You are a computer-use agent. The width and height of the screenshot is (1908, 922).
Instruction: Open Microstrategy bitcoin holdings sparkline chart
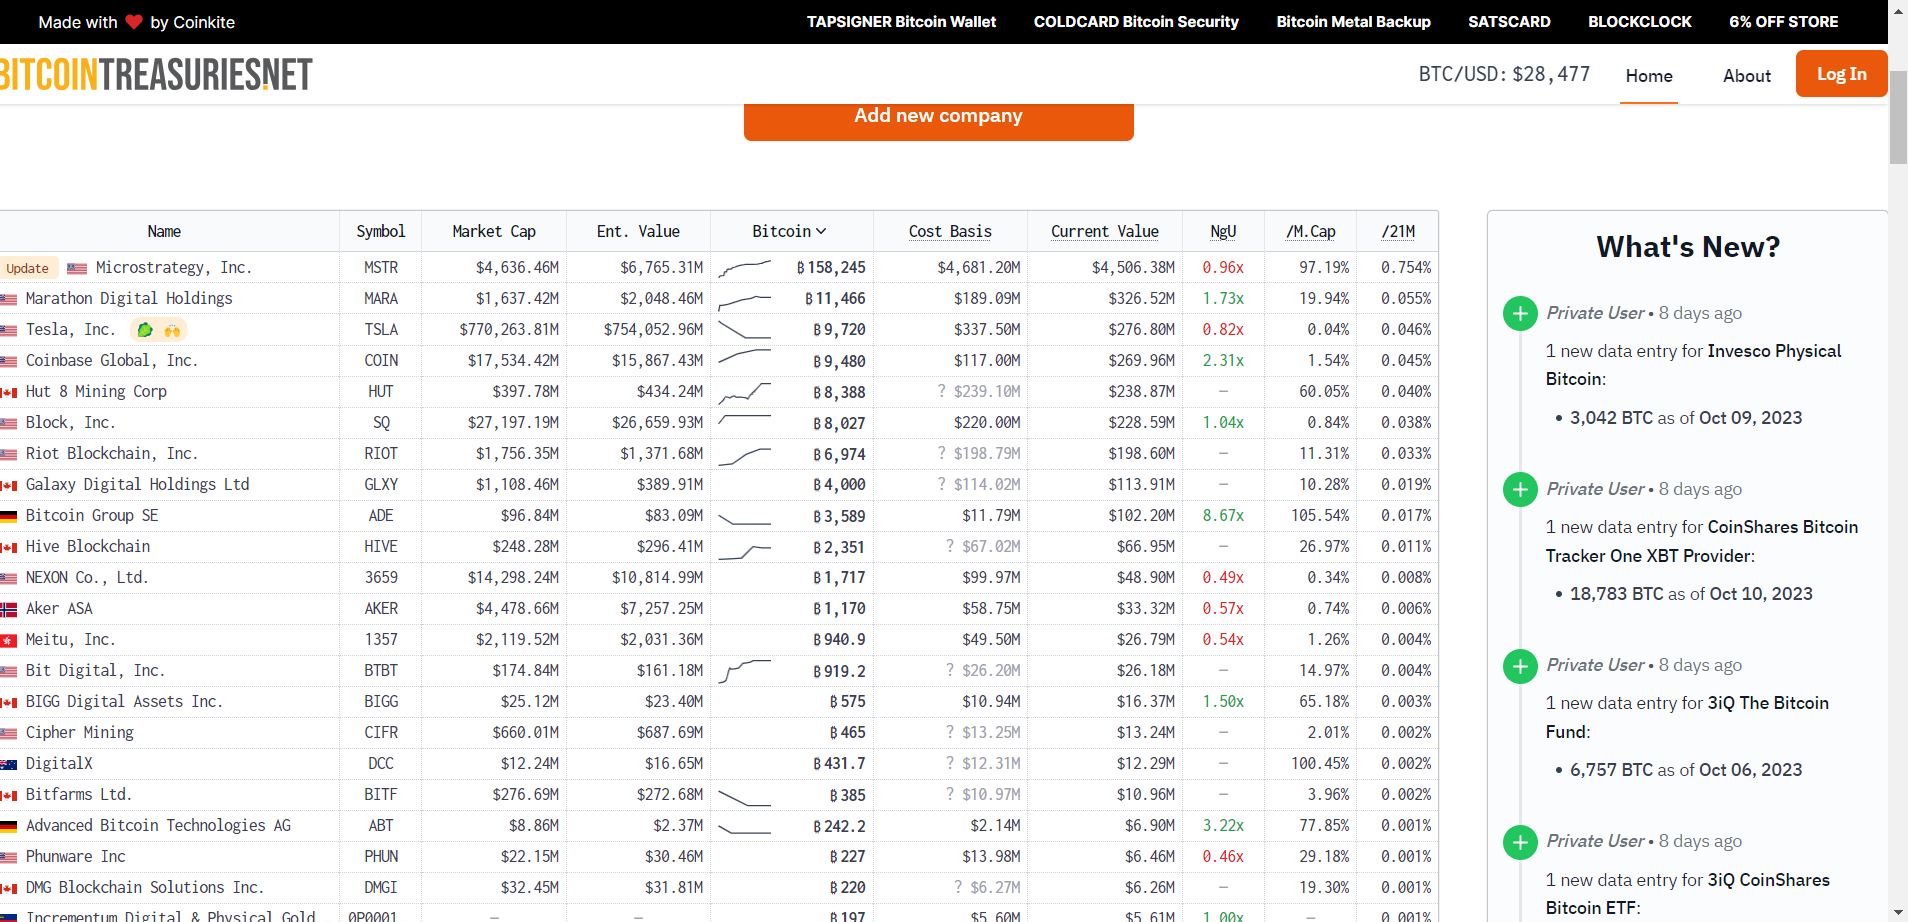click(745, 268)
